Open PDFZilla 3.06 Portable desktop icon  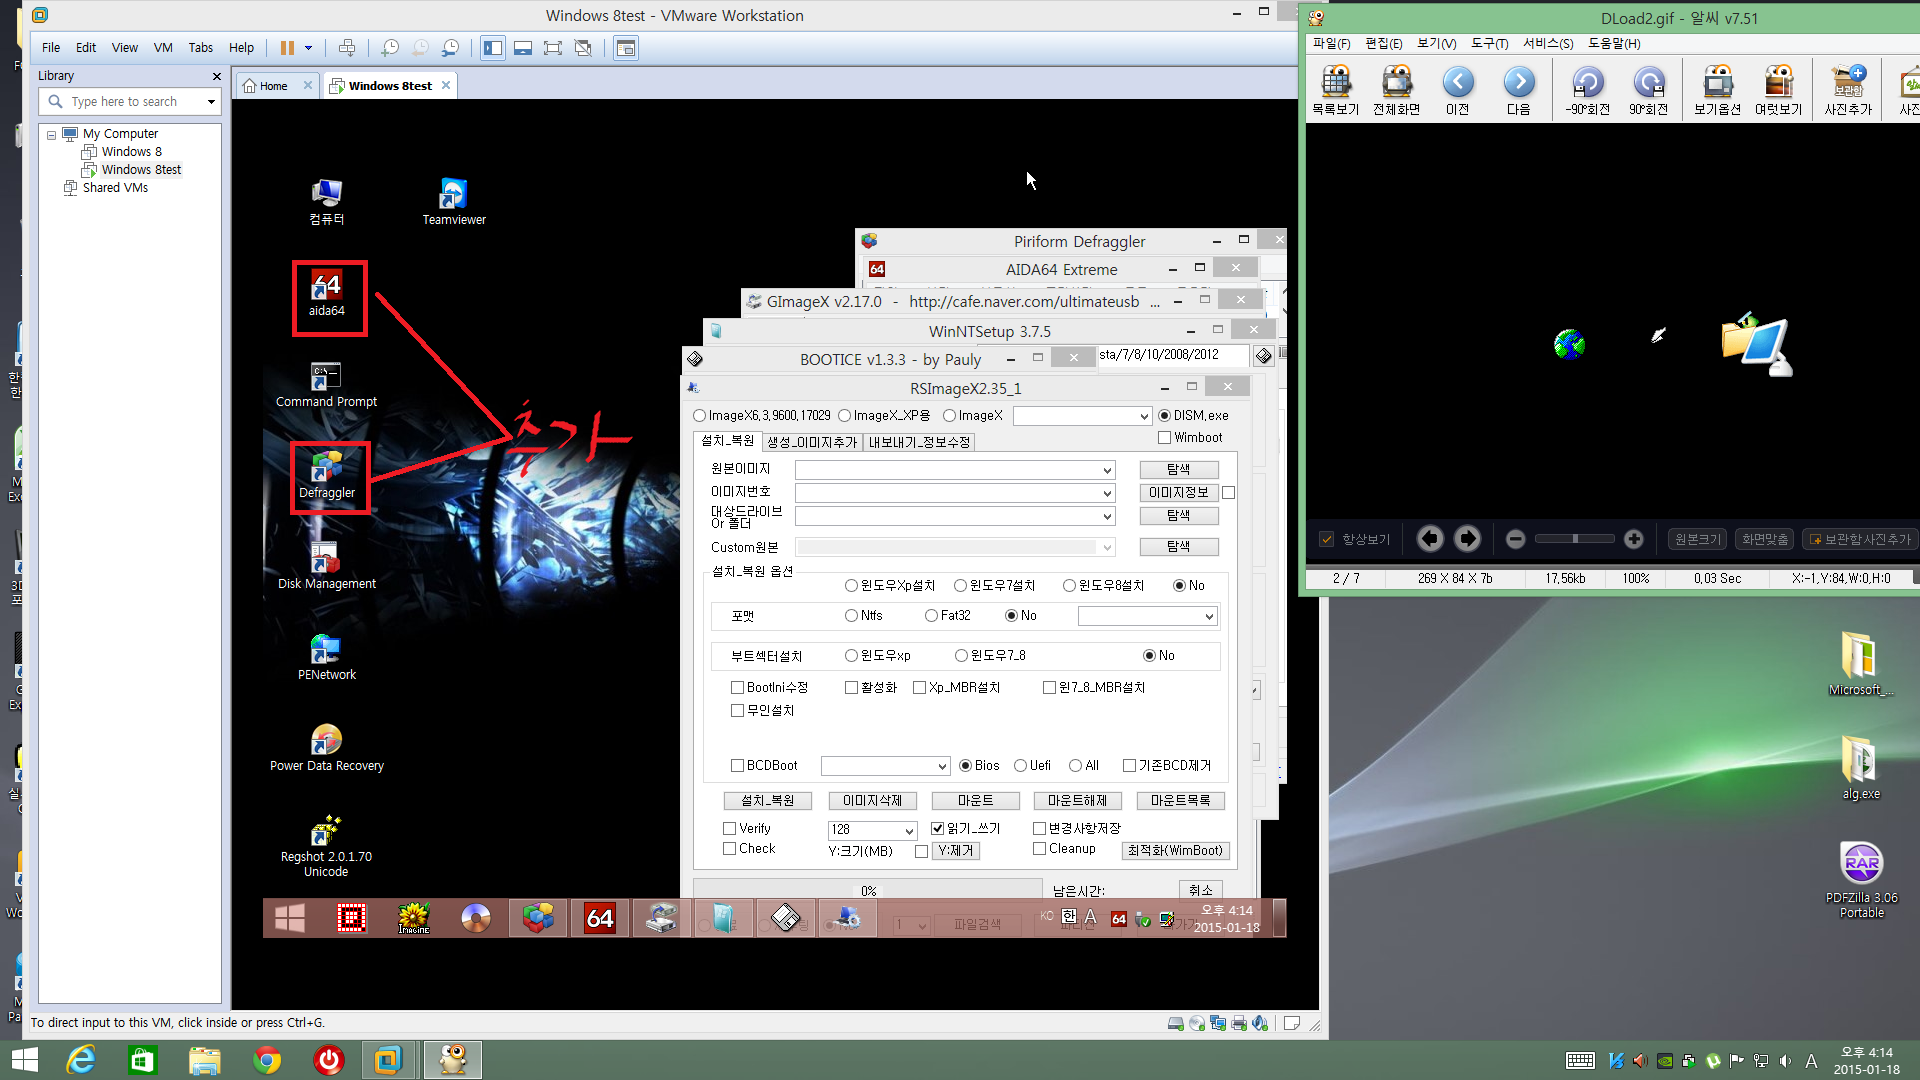tap(1861, 878)
